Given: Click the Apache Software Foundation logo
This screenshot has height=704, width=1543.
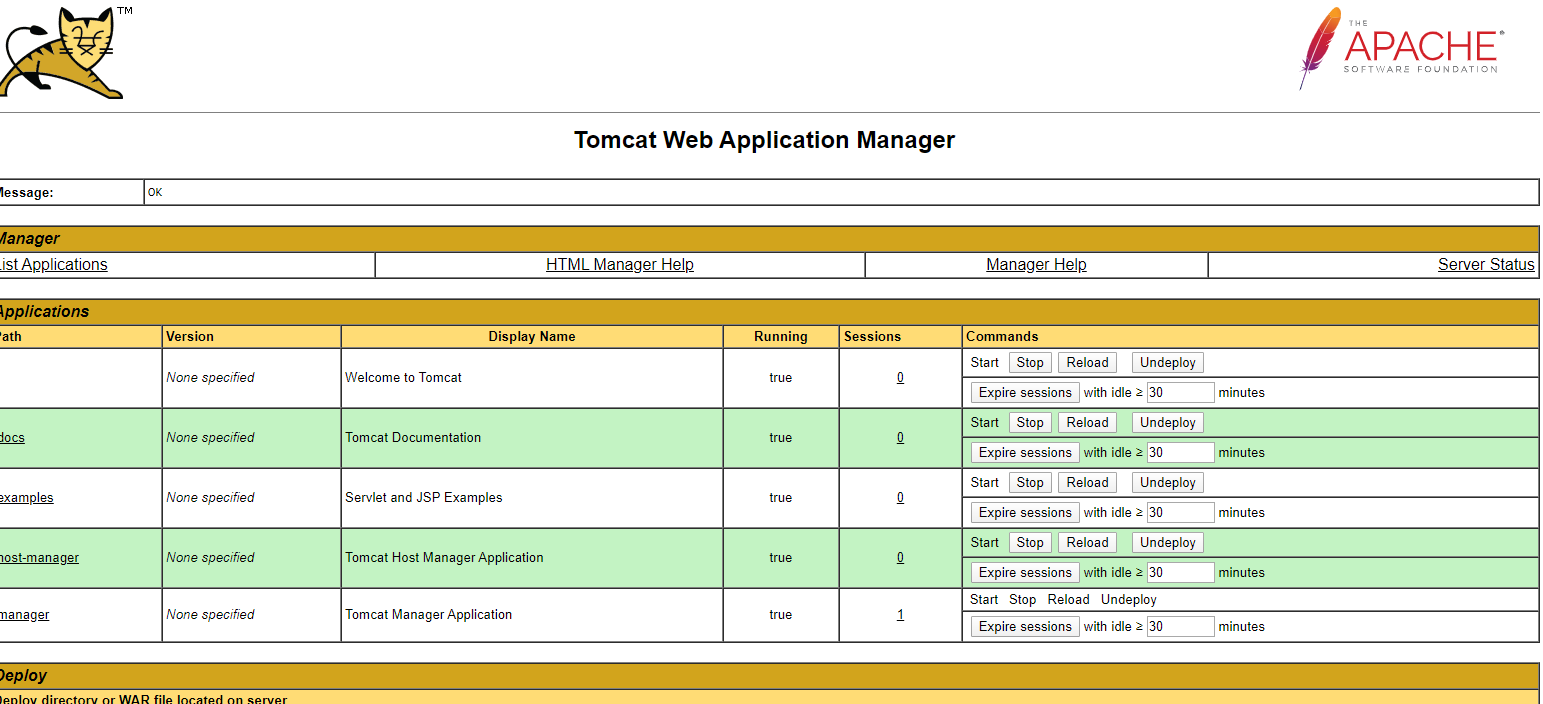Looking at the screenshot, I should coord(1401,48).
